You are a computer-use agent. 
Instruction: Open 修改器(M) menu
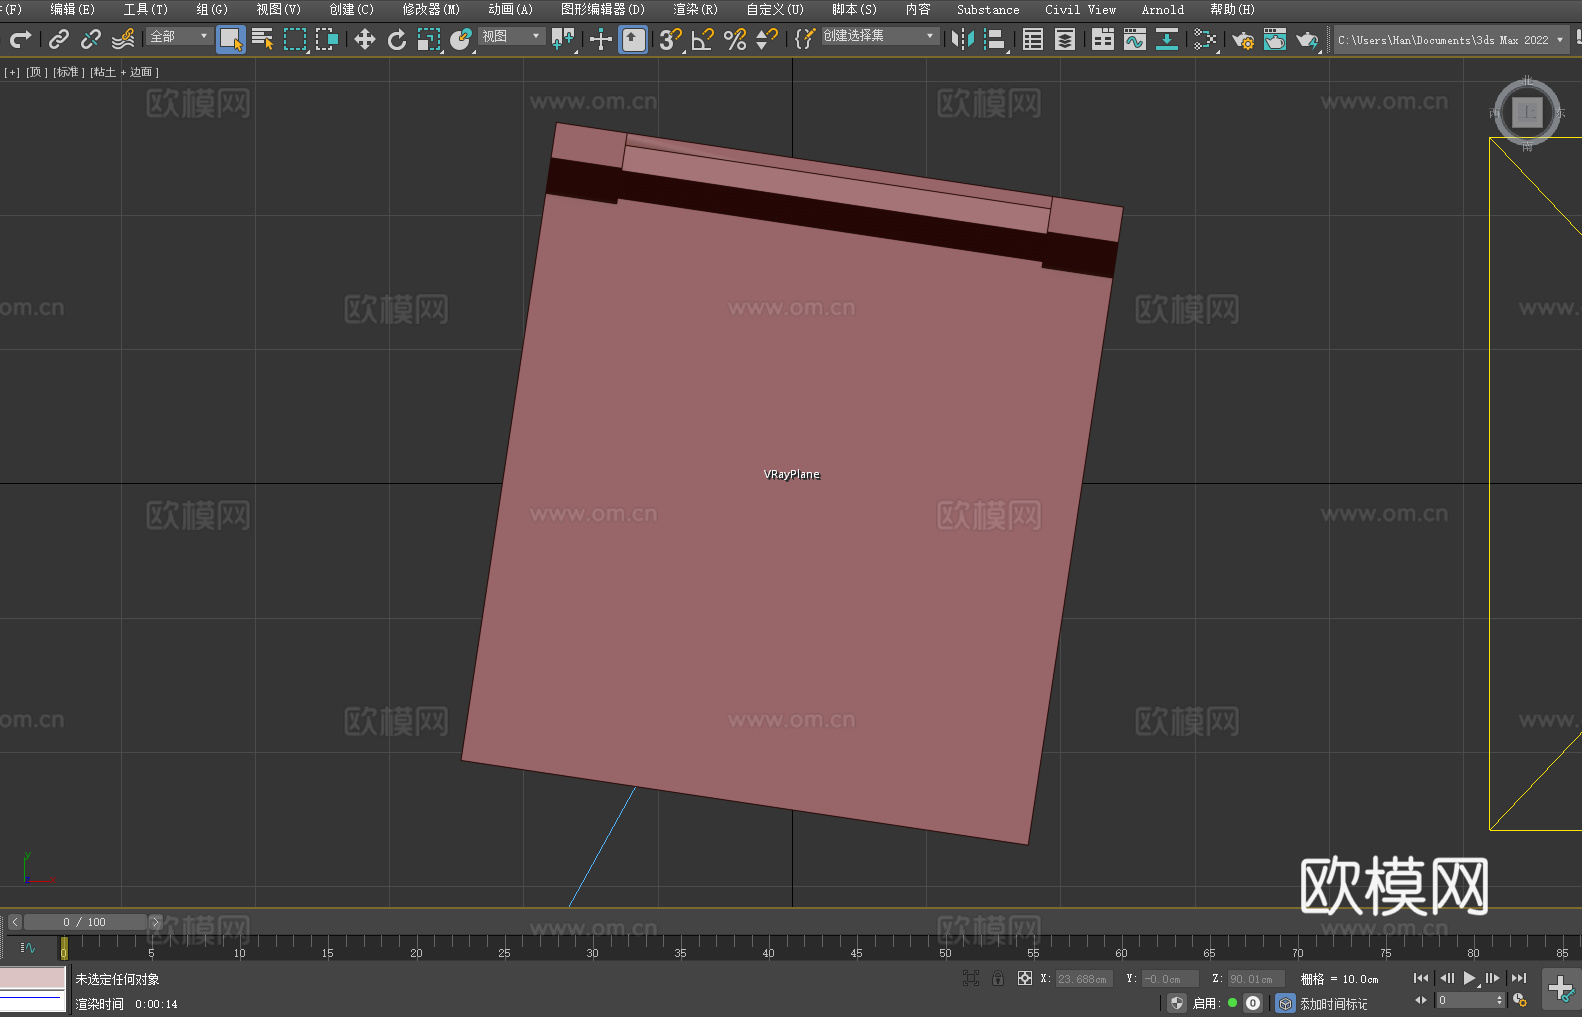tap(431, 9)
